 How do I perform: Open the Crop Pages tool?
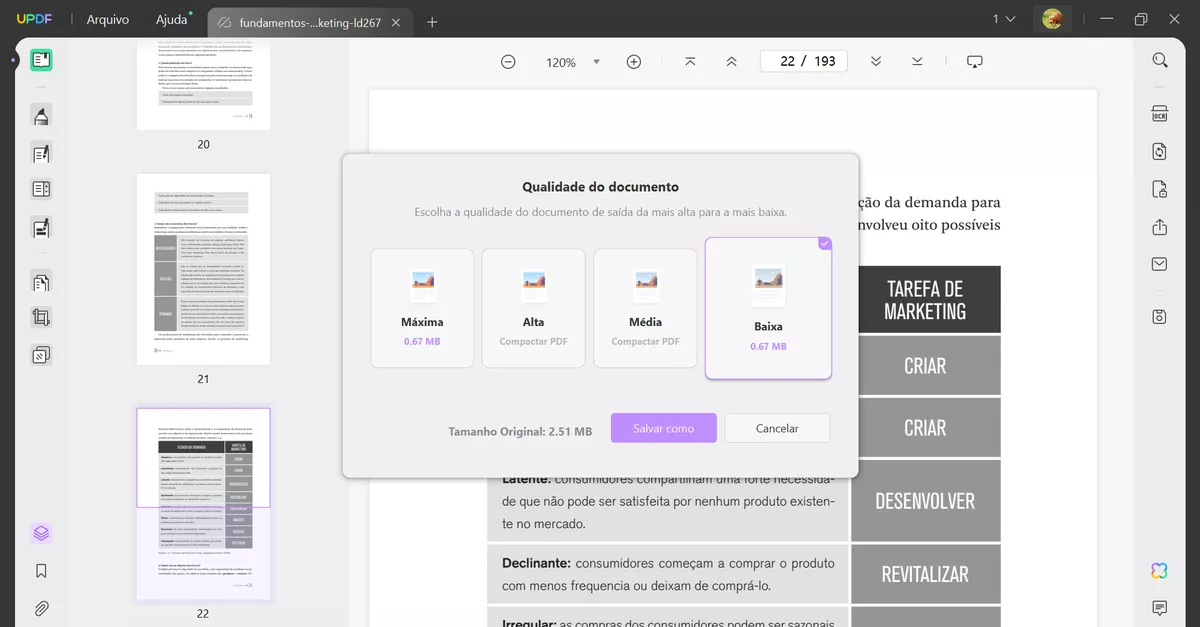41,318
